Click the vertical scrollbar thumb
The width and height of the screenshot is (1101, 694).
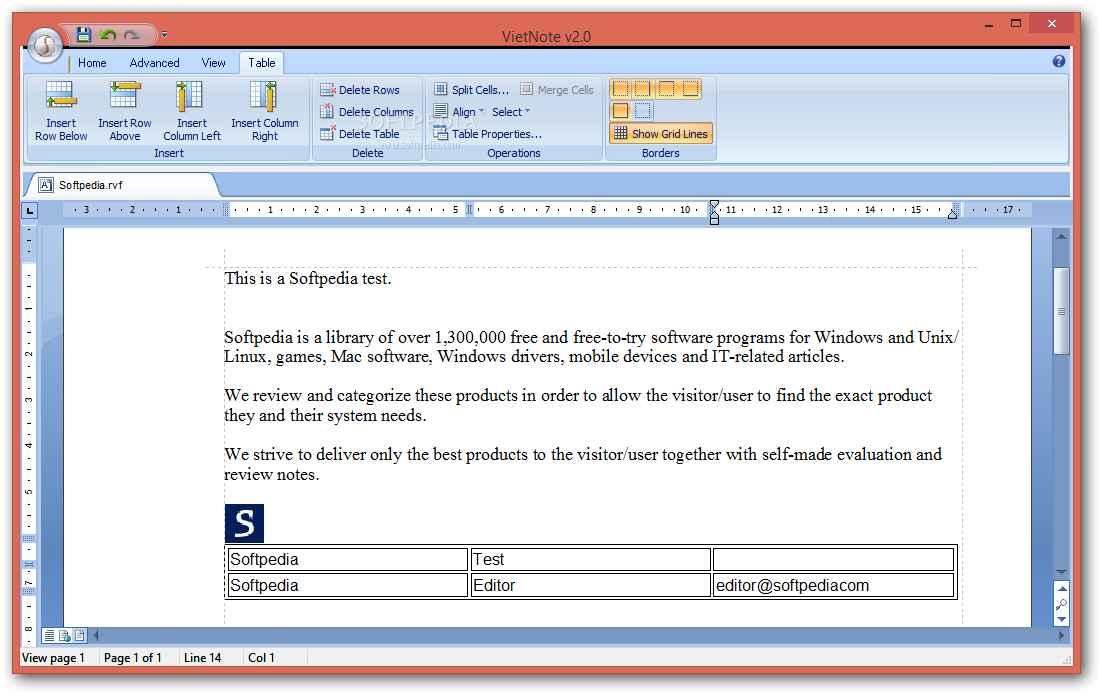coord(1061,310)
